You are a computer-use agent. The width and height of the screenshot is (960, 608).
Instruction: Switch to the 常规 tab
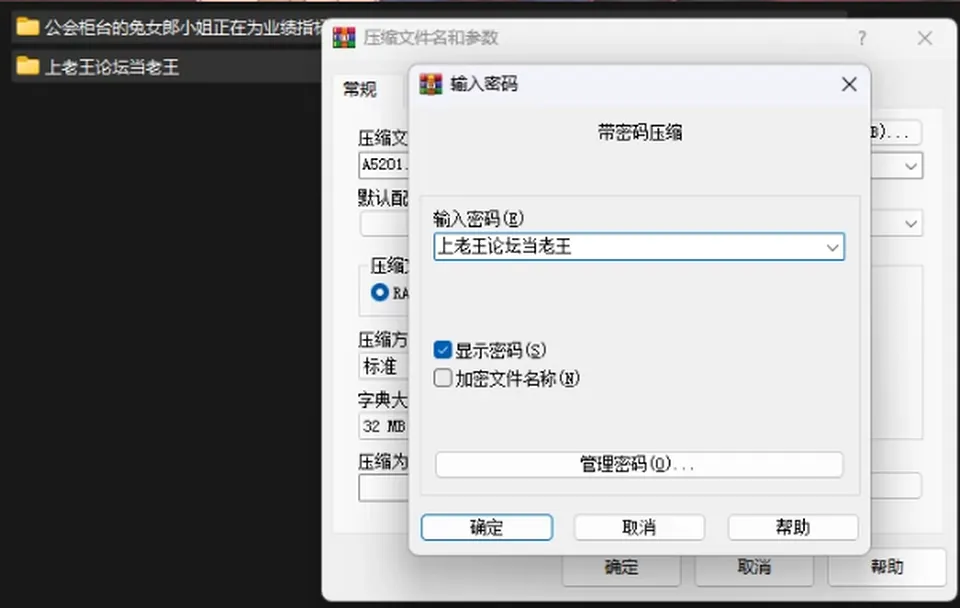coord(360,89)
